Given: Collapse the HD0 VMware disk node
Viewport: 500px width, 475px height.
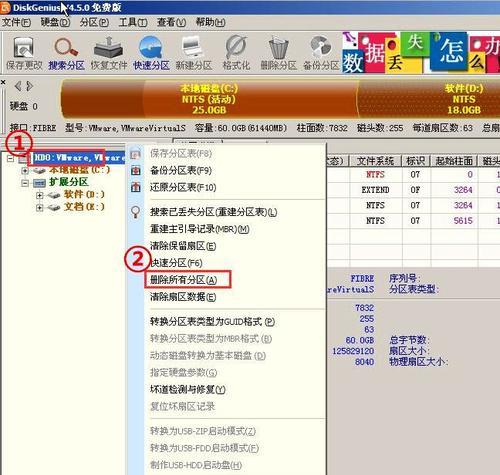Looking at the screenshot, I should coord(10,158).
